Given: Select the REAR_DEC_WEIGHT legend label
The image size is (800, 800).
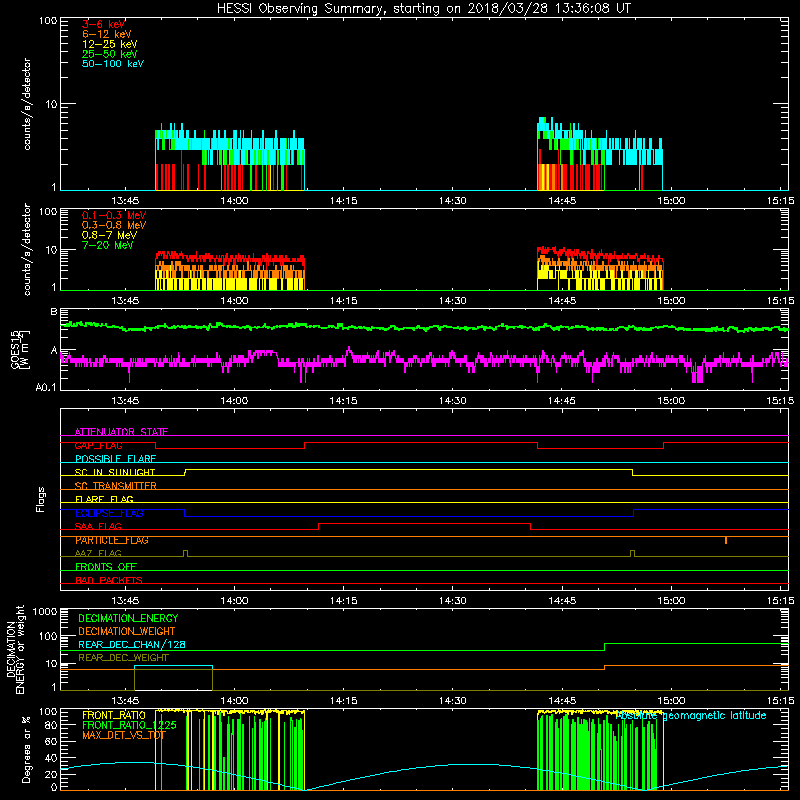Looking at the screenshot, I should click(123, 658).
